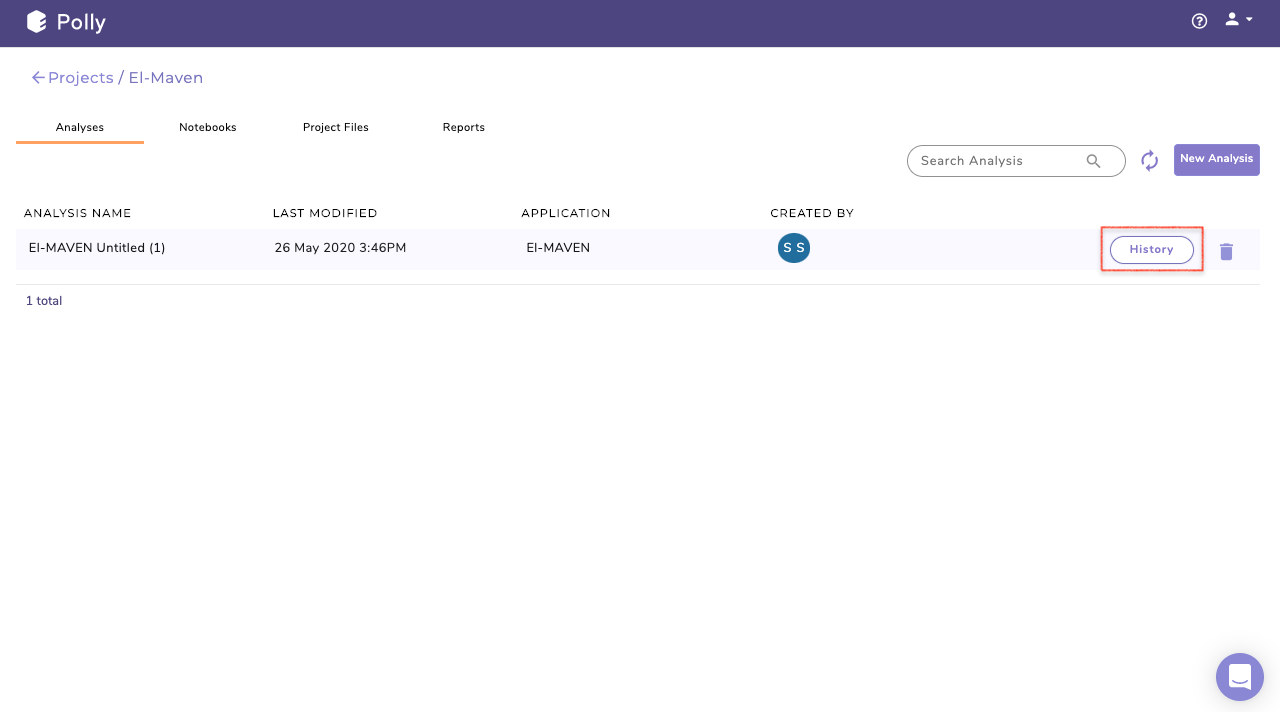
Task: Switch to the Notebooks tab
Action: (x=208, y=127)
